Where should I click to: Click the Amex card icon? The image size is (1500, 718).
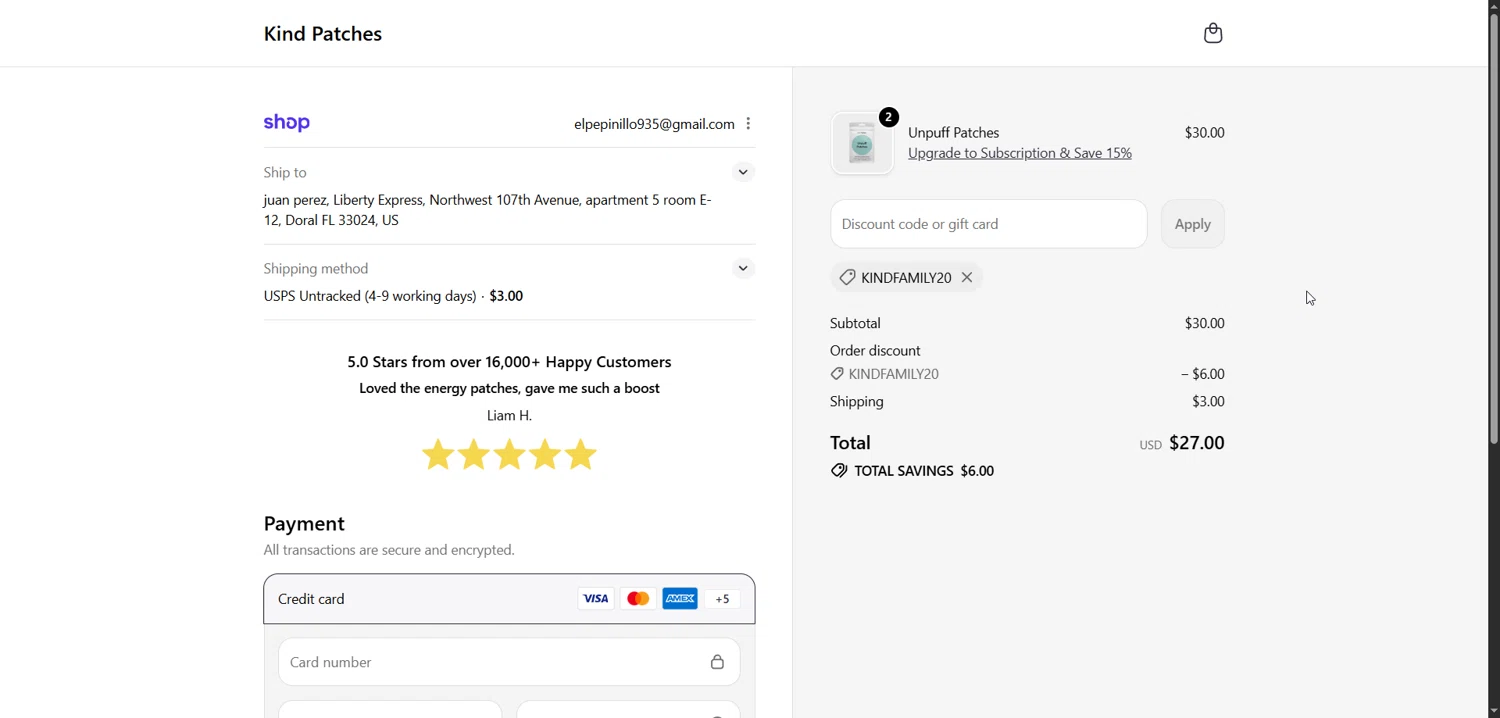tap(680, 599)
